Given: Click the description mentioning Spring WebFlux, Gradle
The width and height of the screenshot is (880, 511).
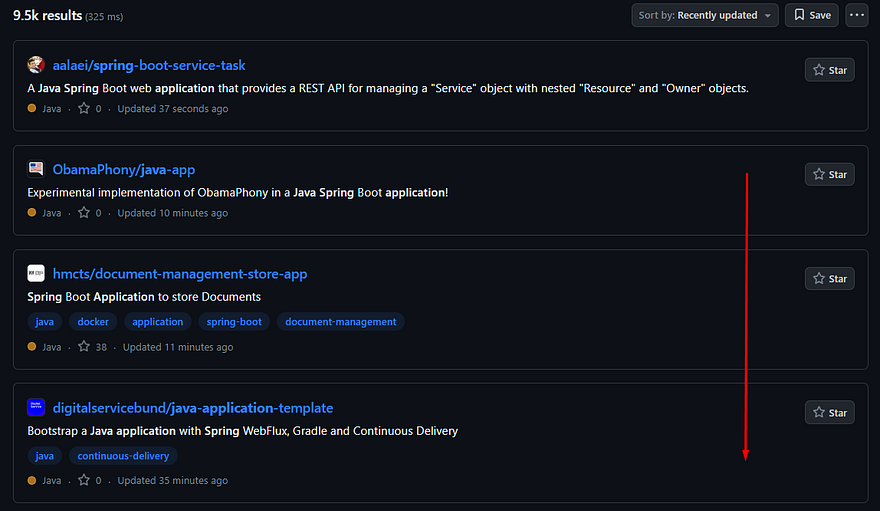Looking at the screenshot, I should (242, 431).
